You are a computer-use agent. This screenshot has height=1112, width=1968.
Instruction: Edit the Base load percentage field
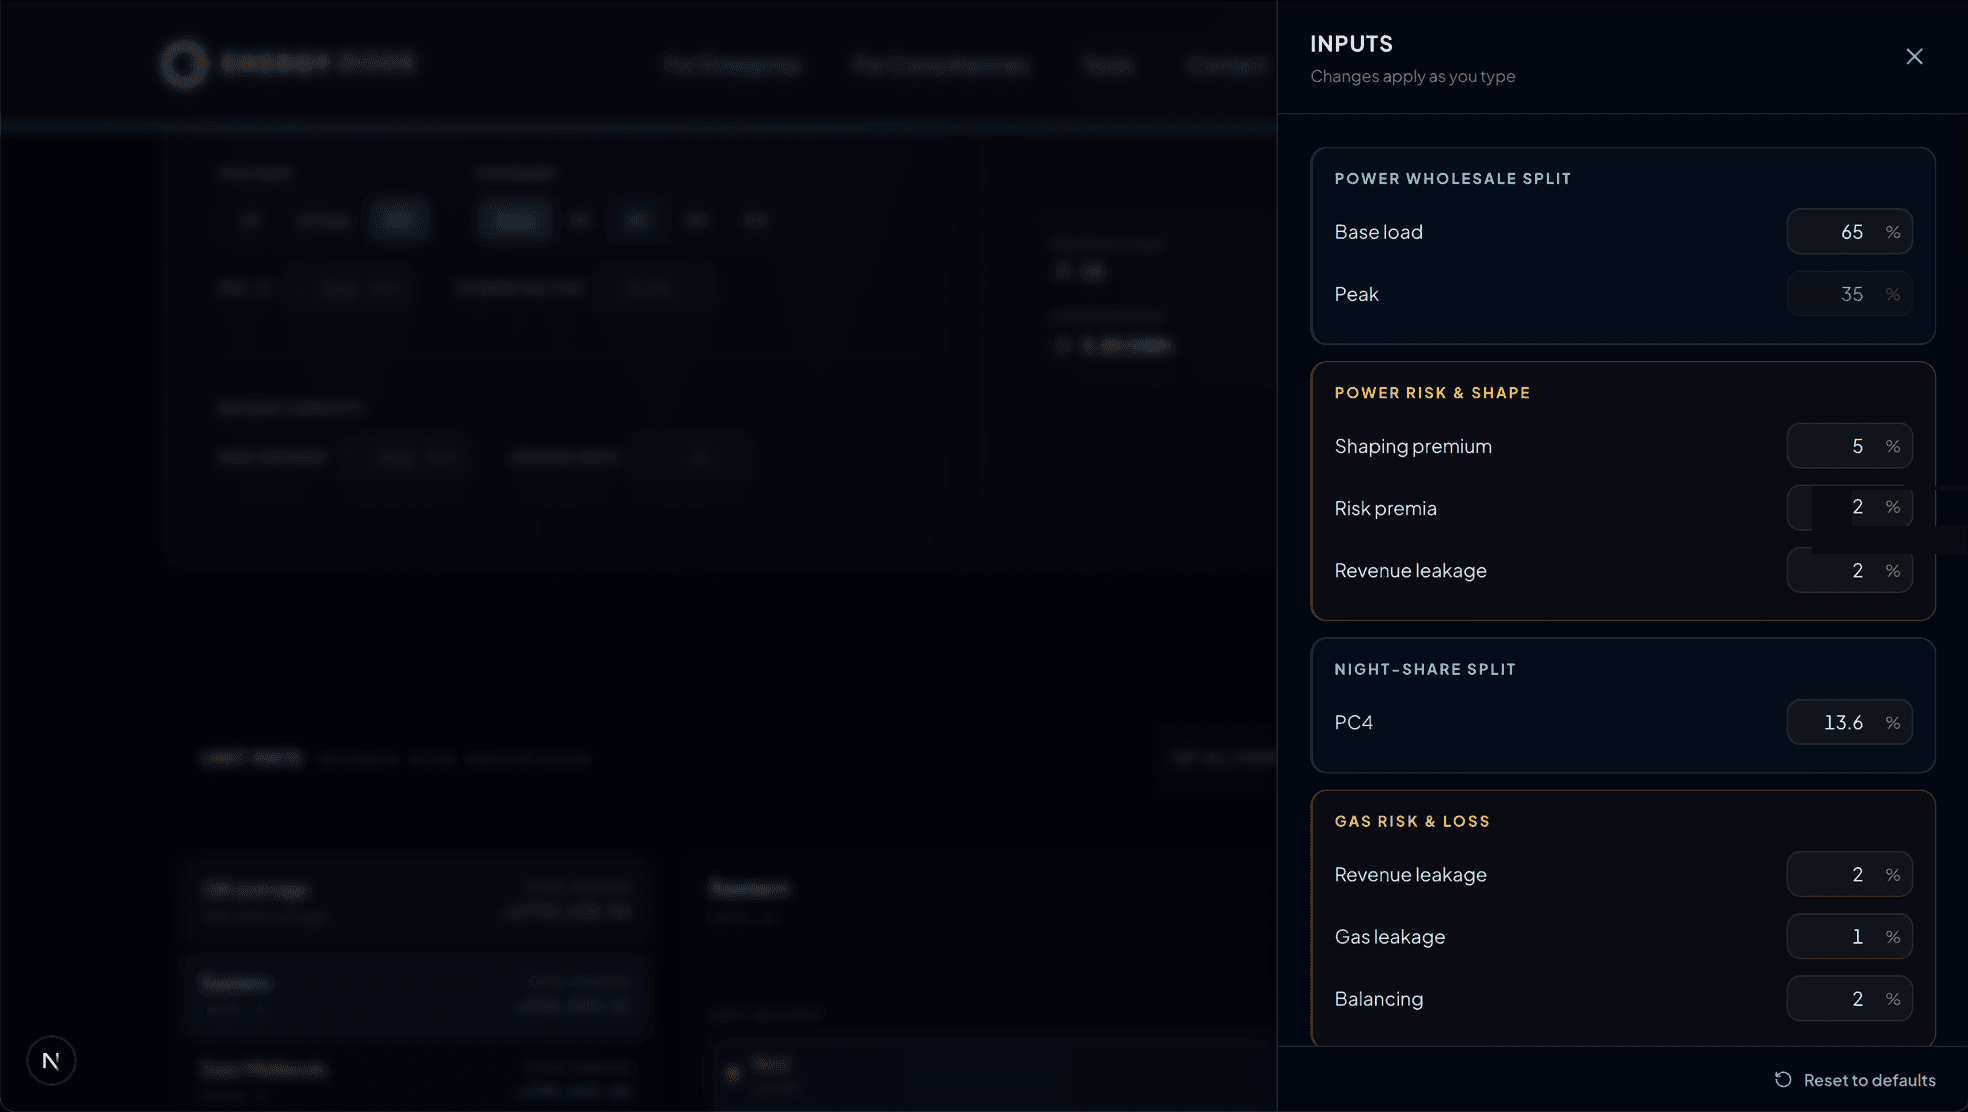1849,232
